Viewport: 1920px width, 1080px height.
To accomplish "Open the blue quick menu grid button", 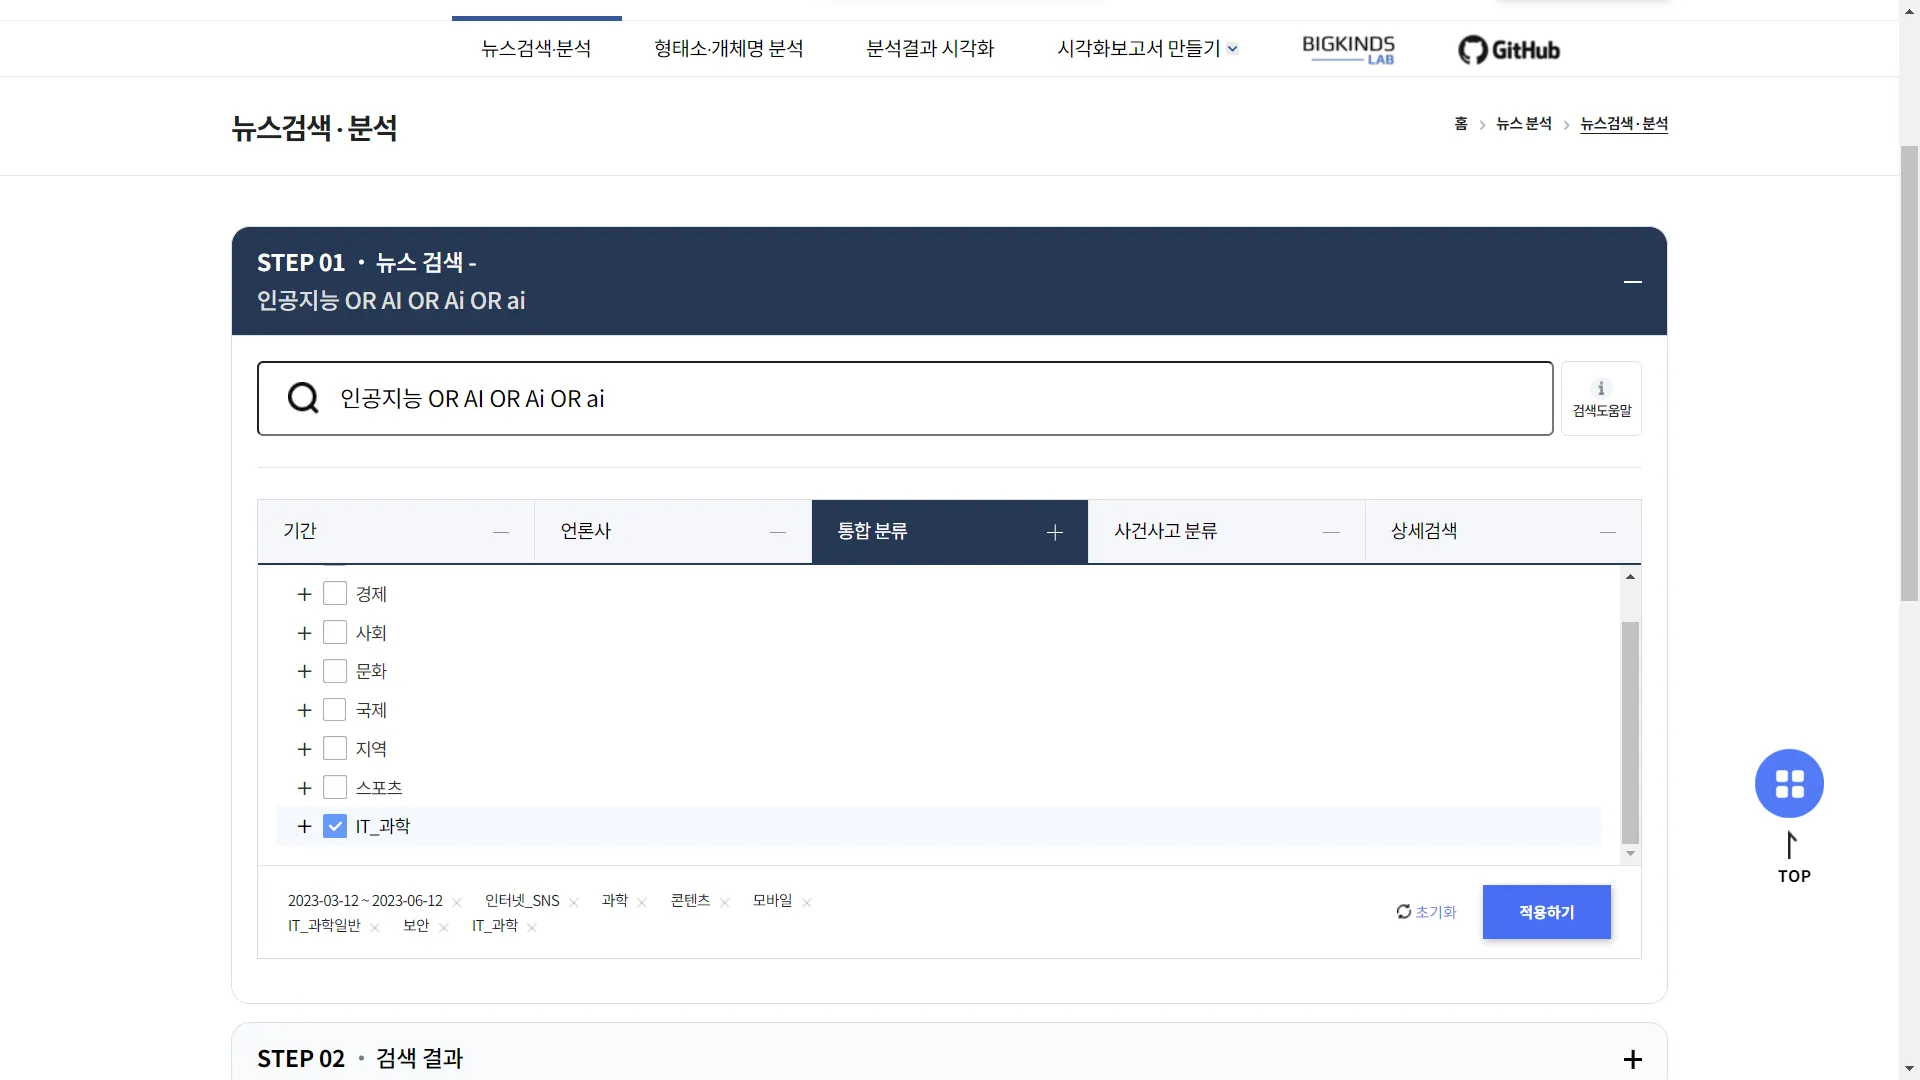I will pyautogui.click(x=1789, y=783).
